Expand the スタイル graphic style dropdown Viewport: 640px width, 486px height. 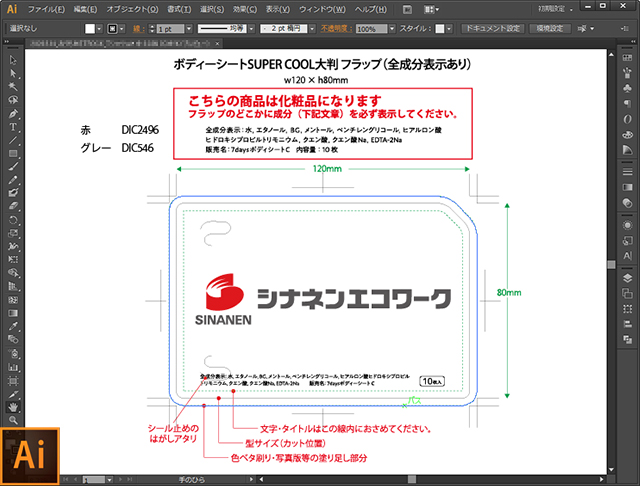point(449,29)
